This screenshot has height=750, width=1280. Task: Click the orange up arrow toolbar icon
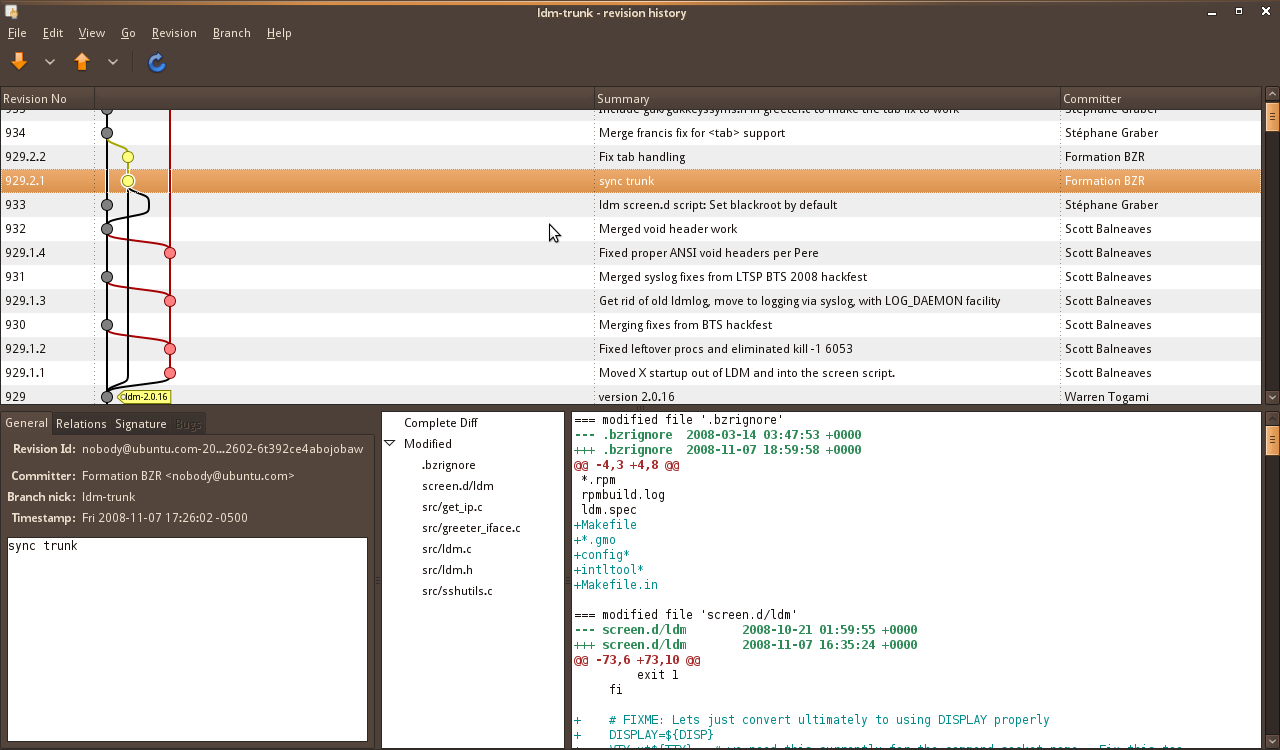coord(82,62)
